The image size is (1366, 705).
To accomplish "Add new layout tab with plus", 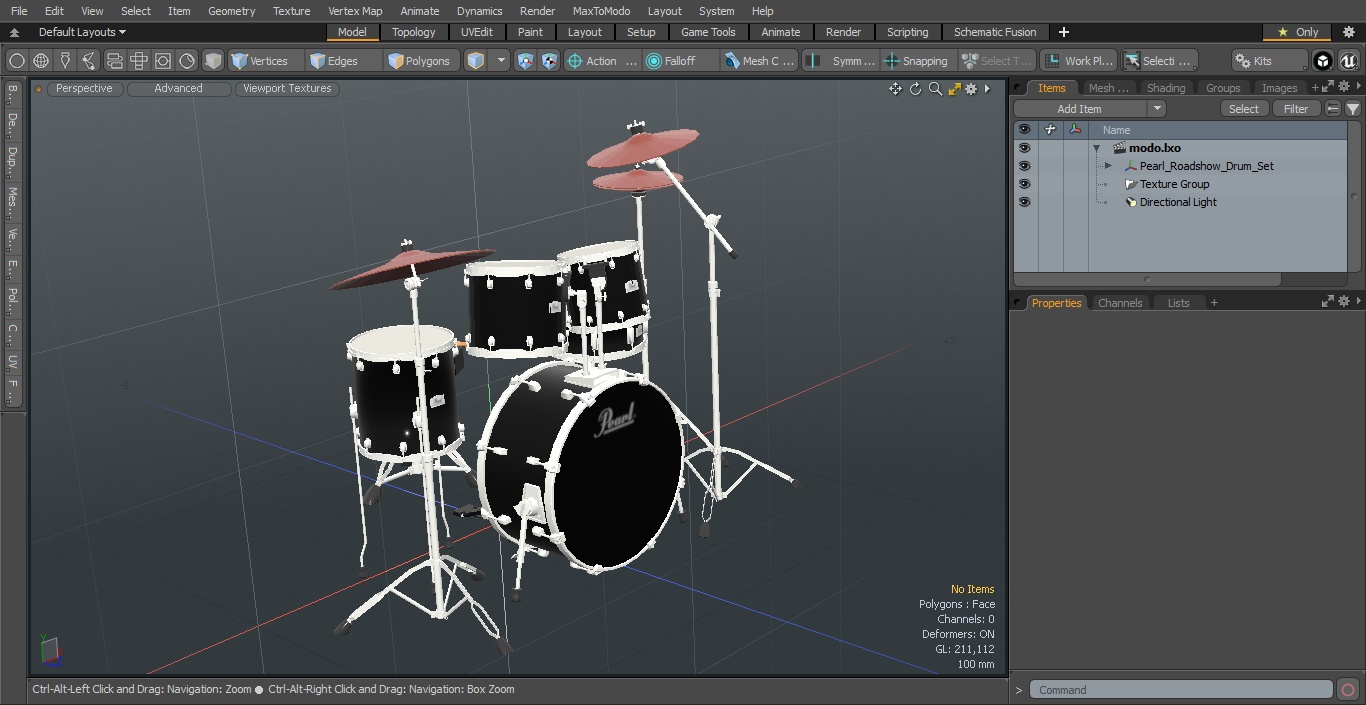I will (1063, 32).
